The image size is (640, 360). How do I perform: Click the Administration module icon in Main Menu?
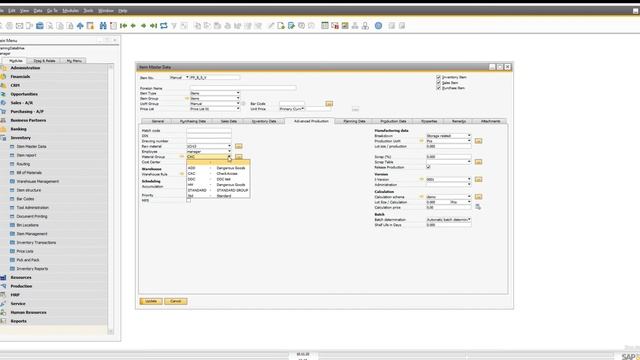pyautogui.click(x=4, y=68)
